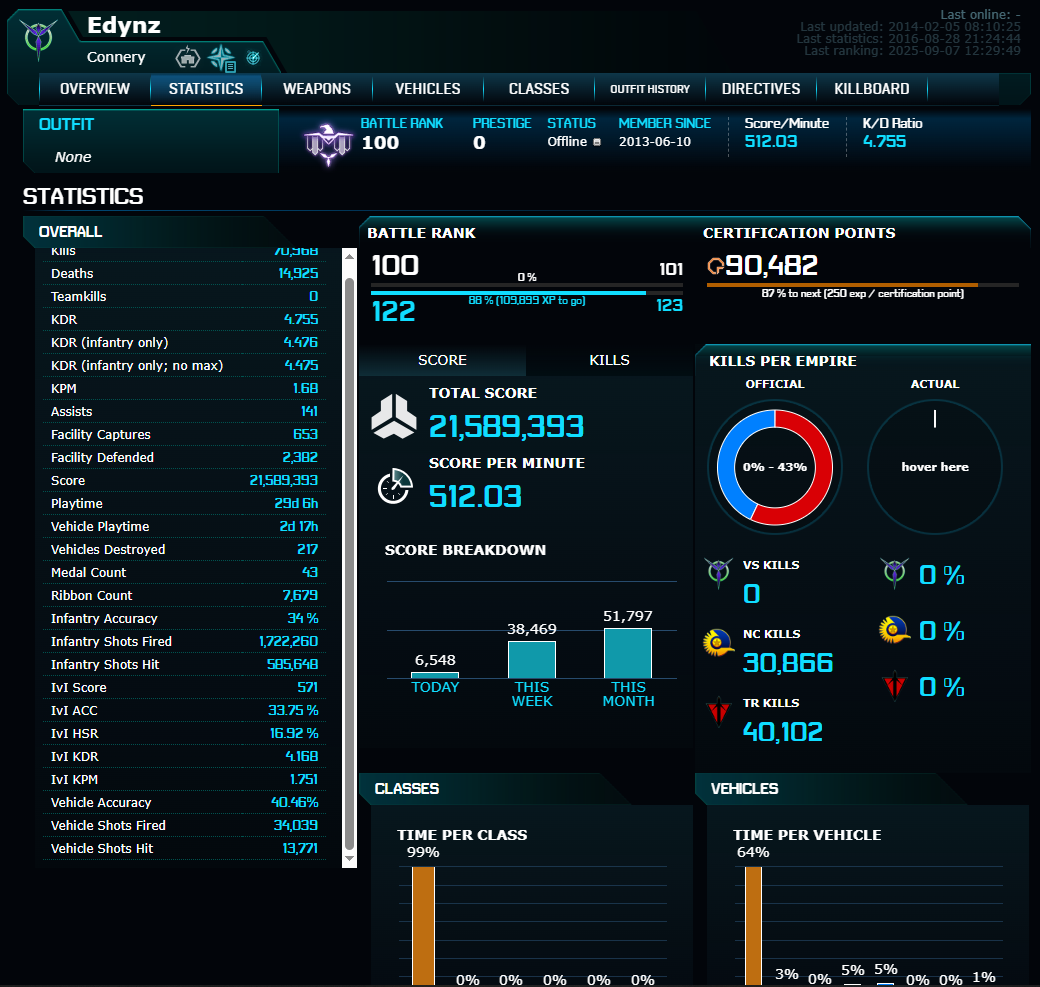This screenshot has width=1040, height=987.
Task: Click the VS Kills faction icon
Action: [718, 573]
